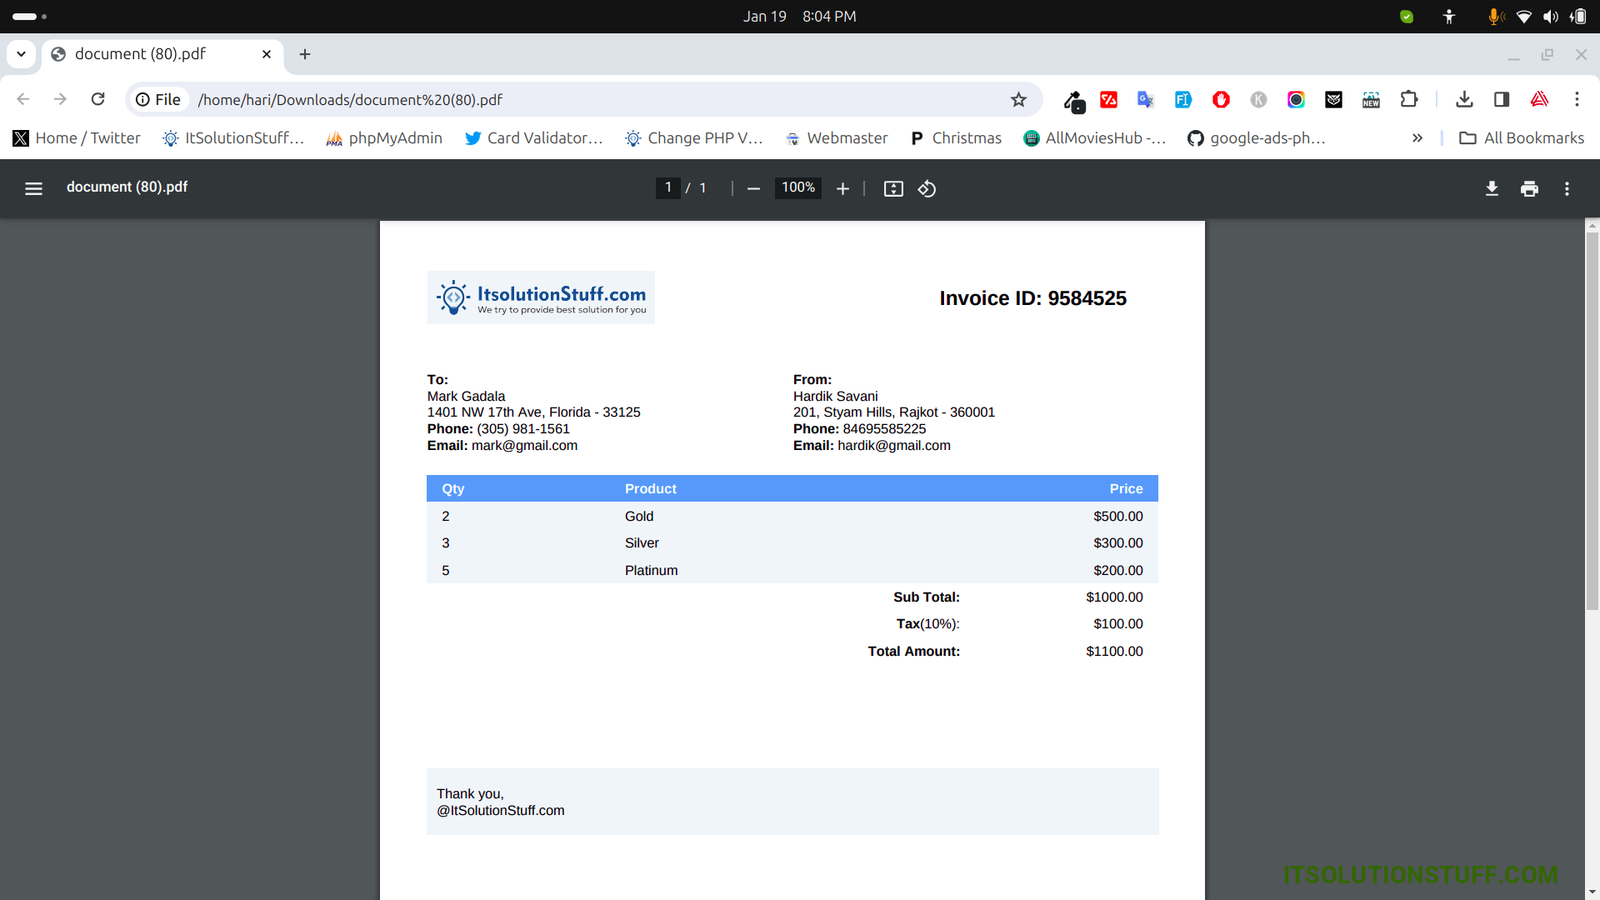Toggle the browser side panel
The height and width of the screenshot is (900, 1600).
(x=1501, y=99)
